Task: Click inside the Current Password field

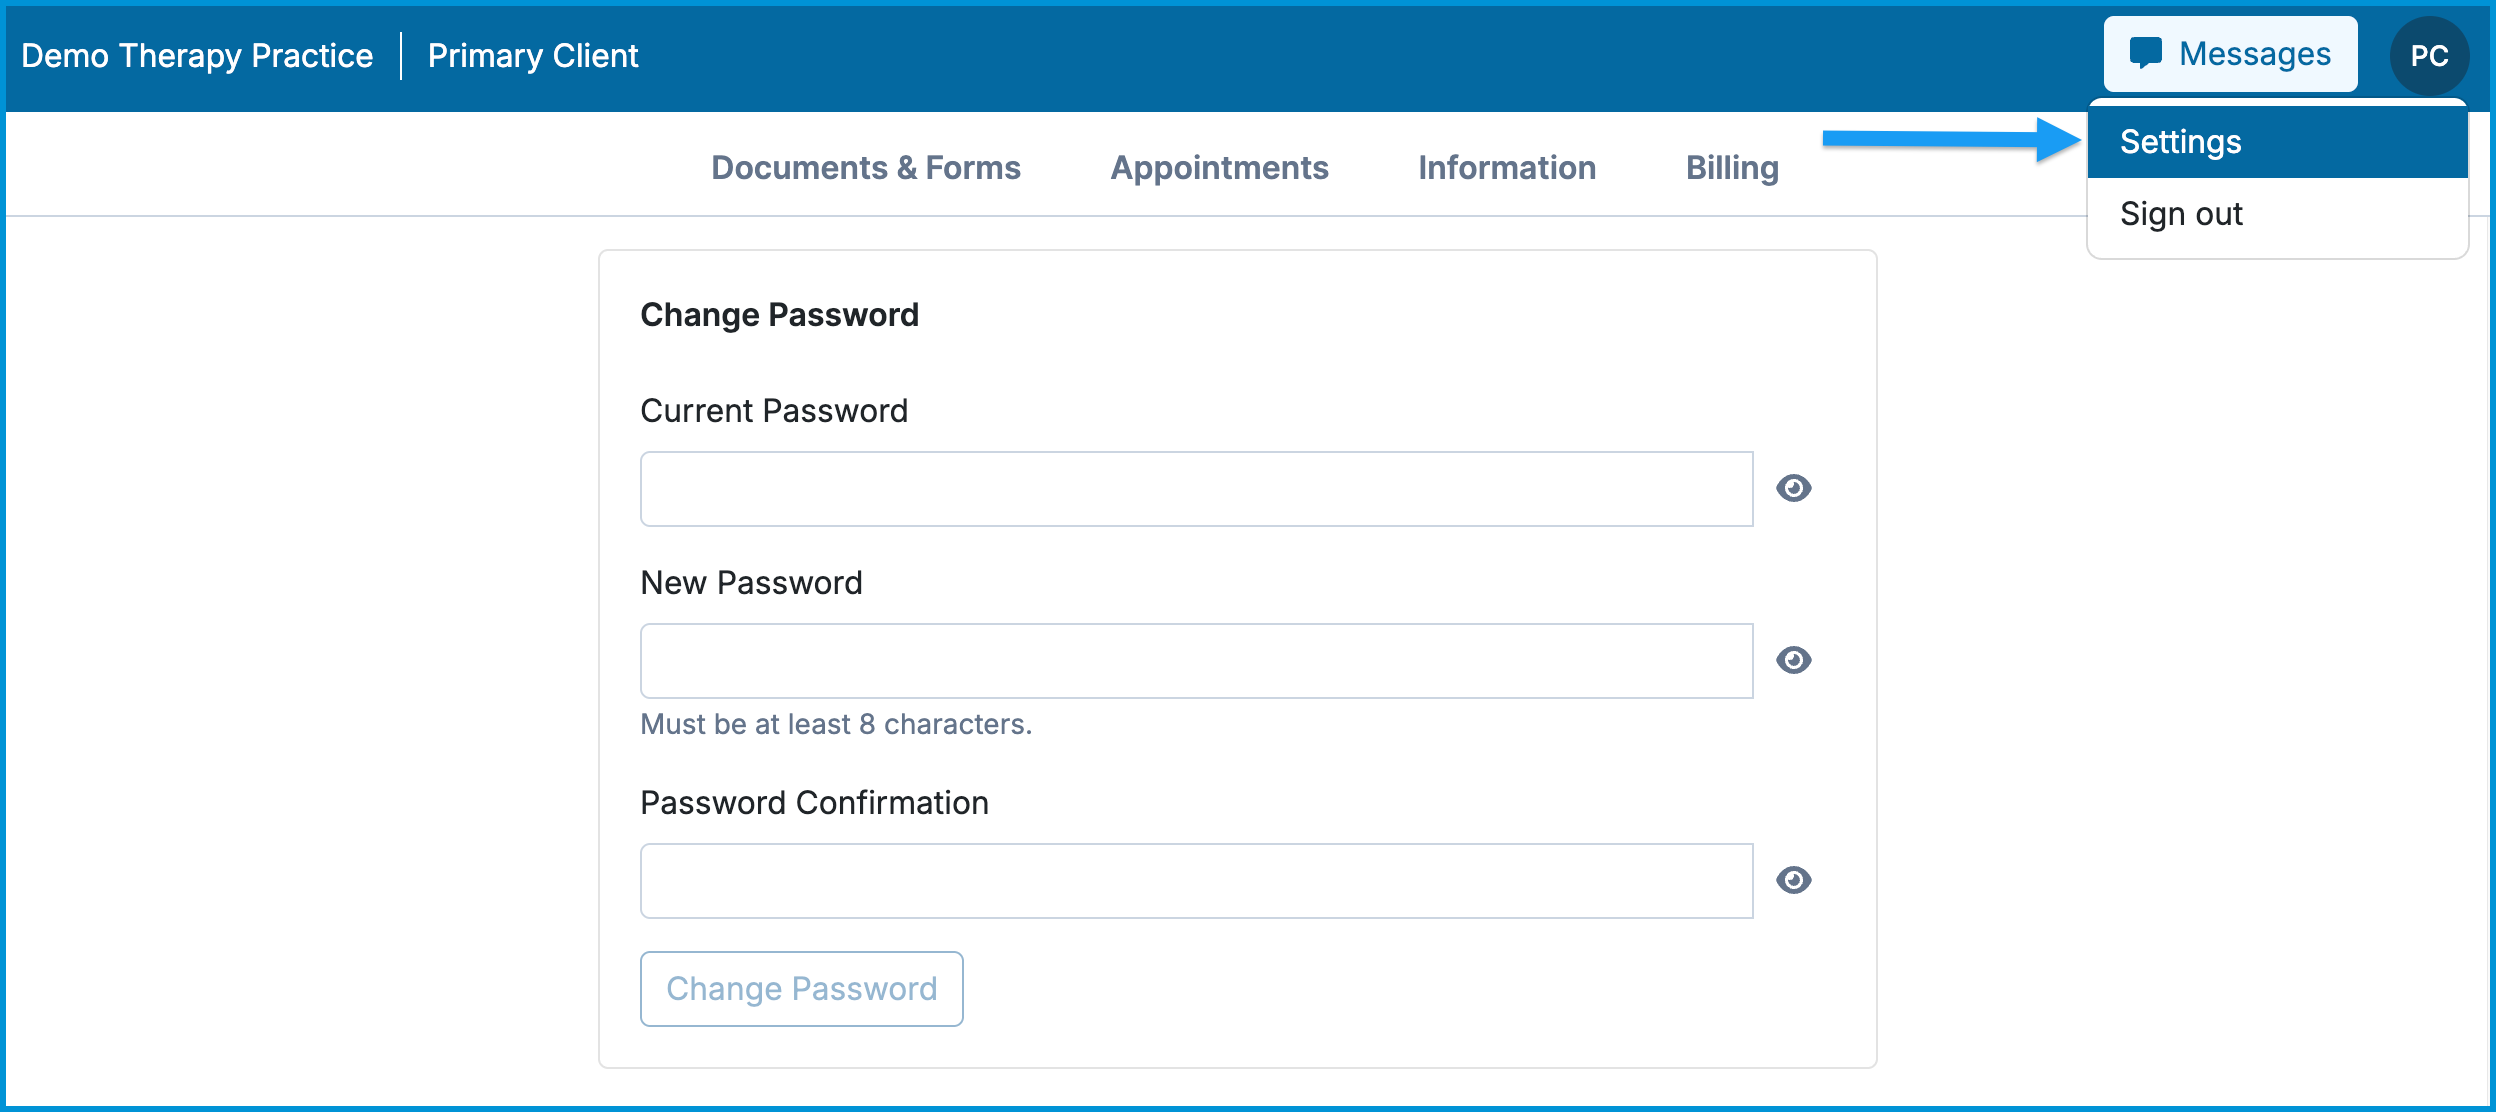Action: (x=1196, y=488)
